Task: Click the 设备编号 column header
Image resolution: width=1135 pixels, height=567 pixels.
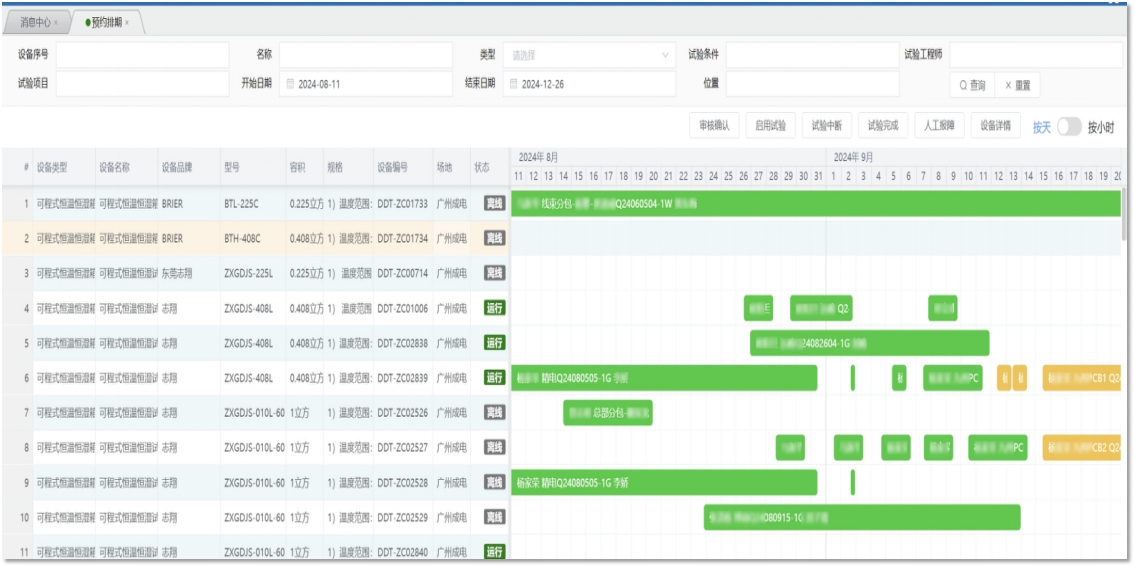Action: pos(402,167)
